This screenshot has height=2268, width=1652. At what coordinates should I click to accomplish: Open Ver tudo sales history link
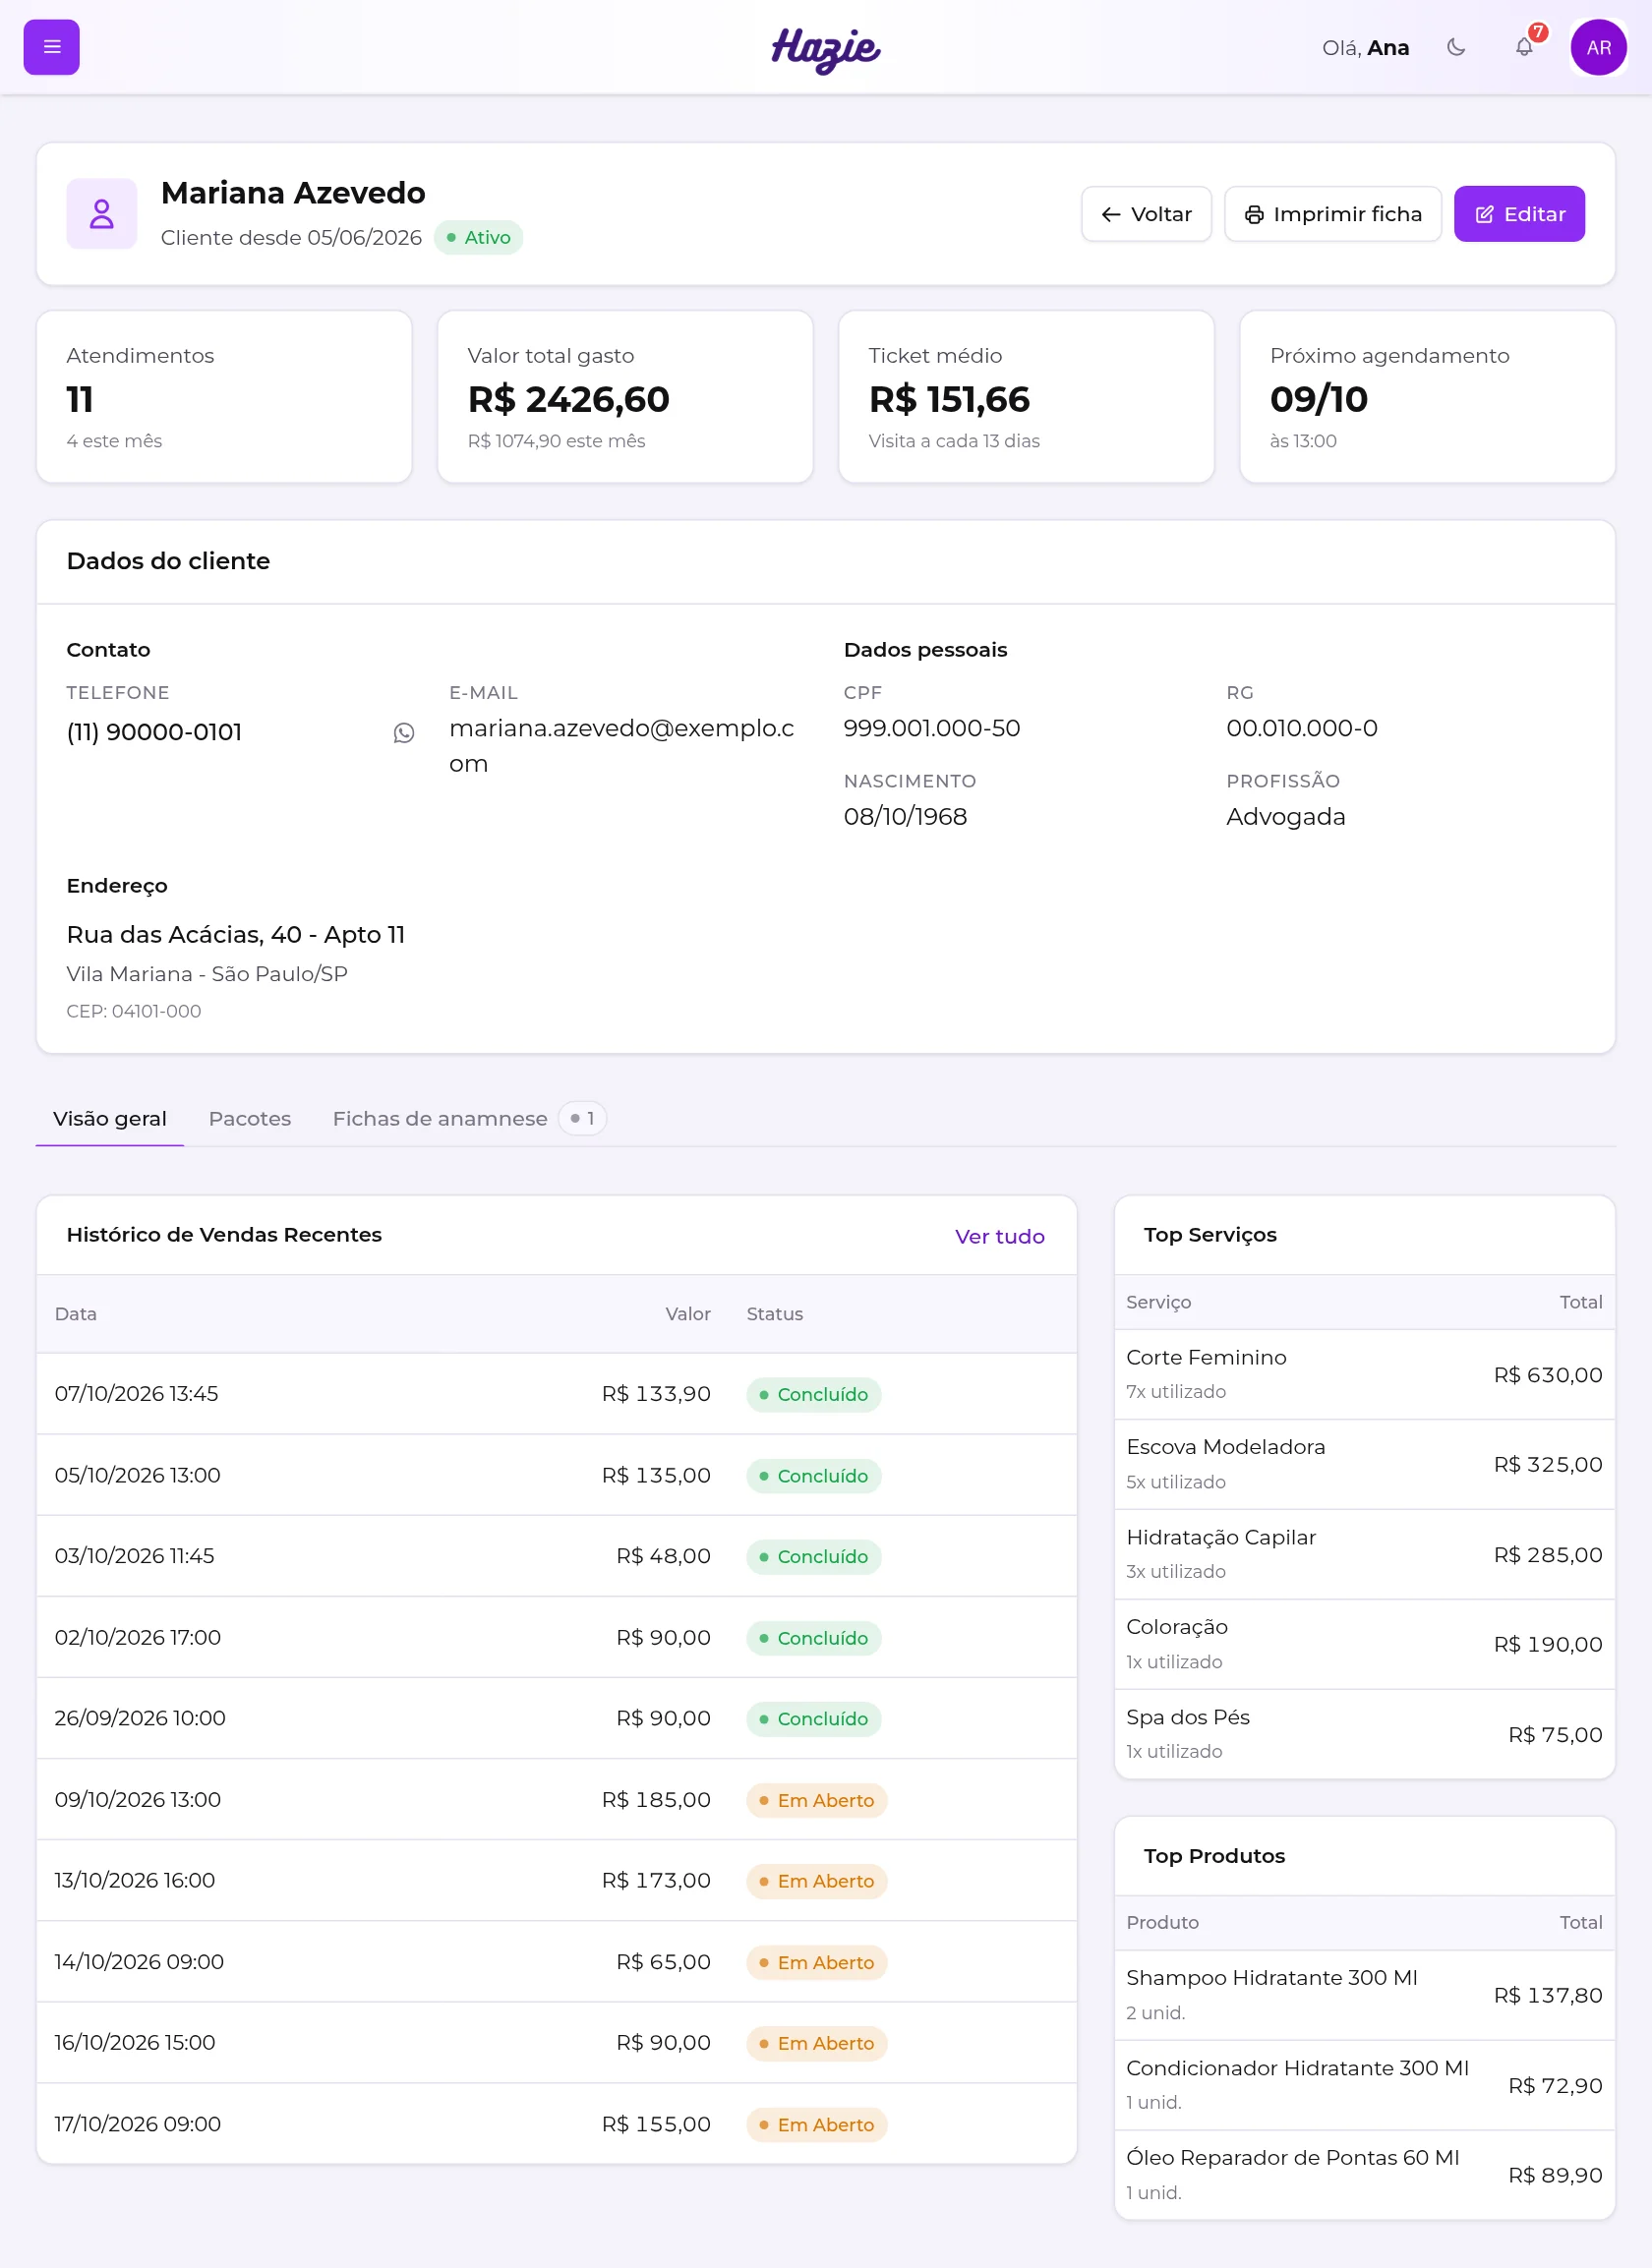pyautogui.click(x=1000, y=1237)
